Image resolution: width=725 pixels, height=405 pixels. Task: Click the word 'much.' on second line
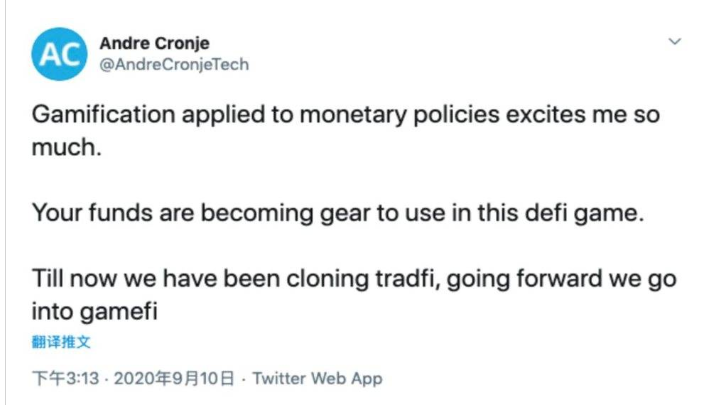click(x=66, y=147)
